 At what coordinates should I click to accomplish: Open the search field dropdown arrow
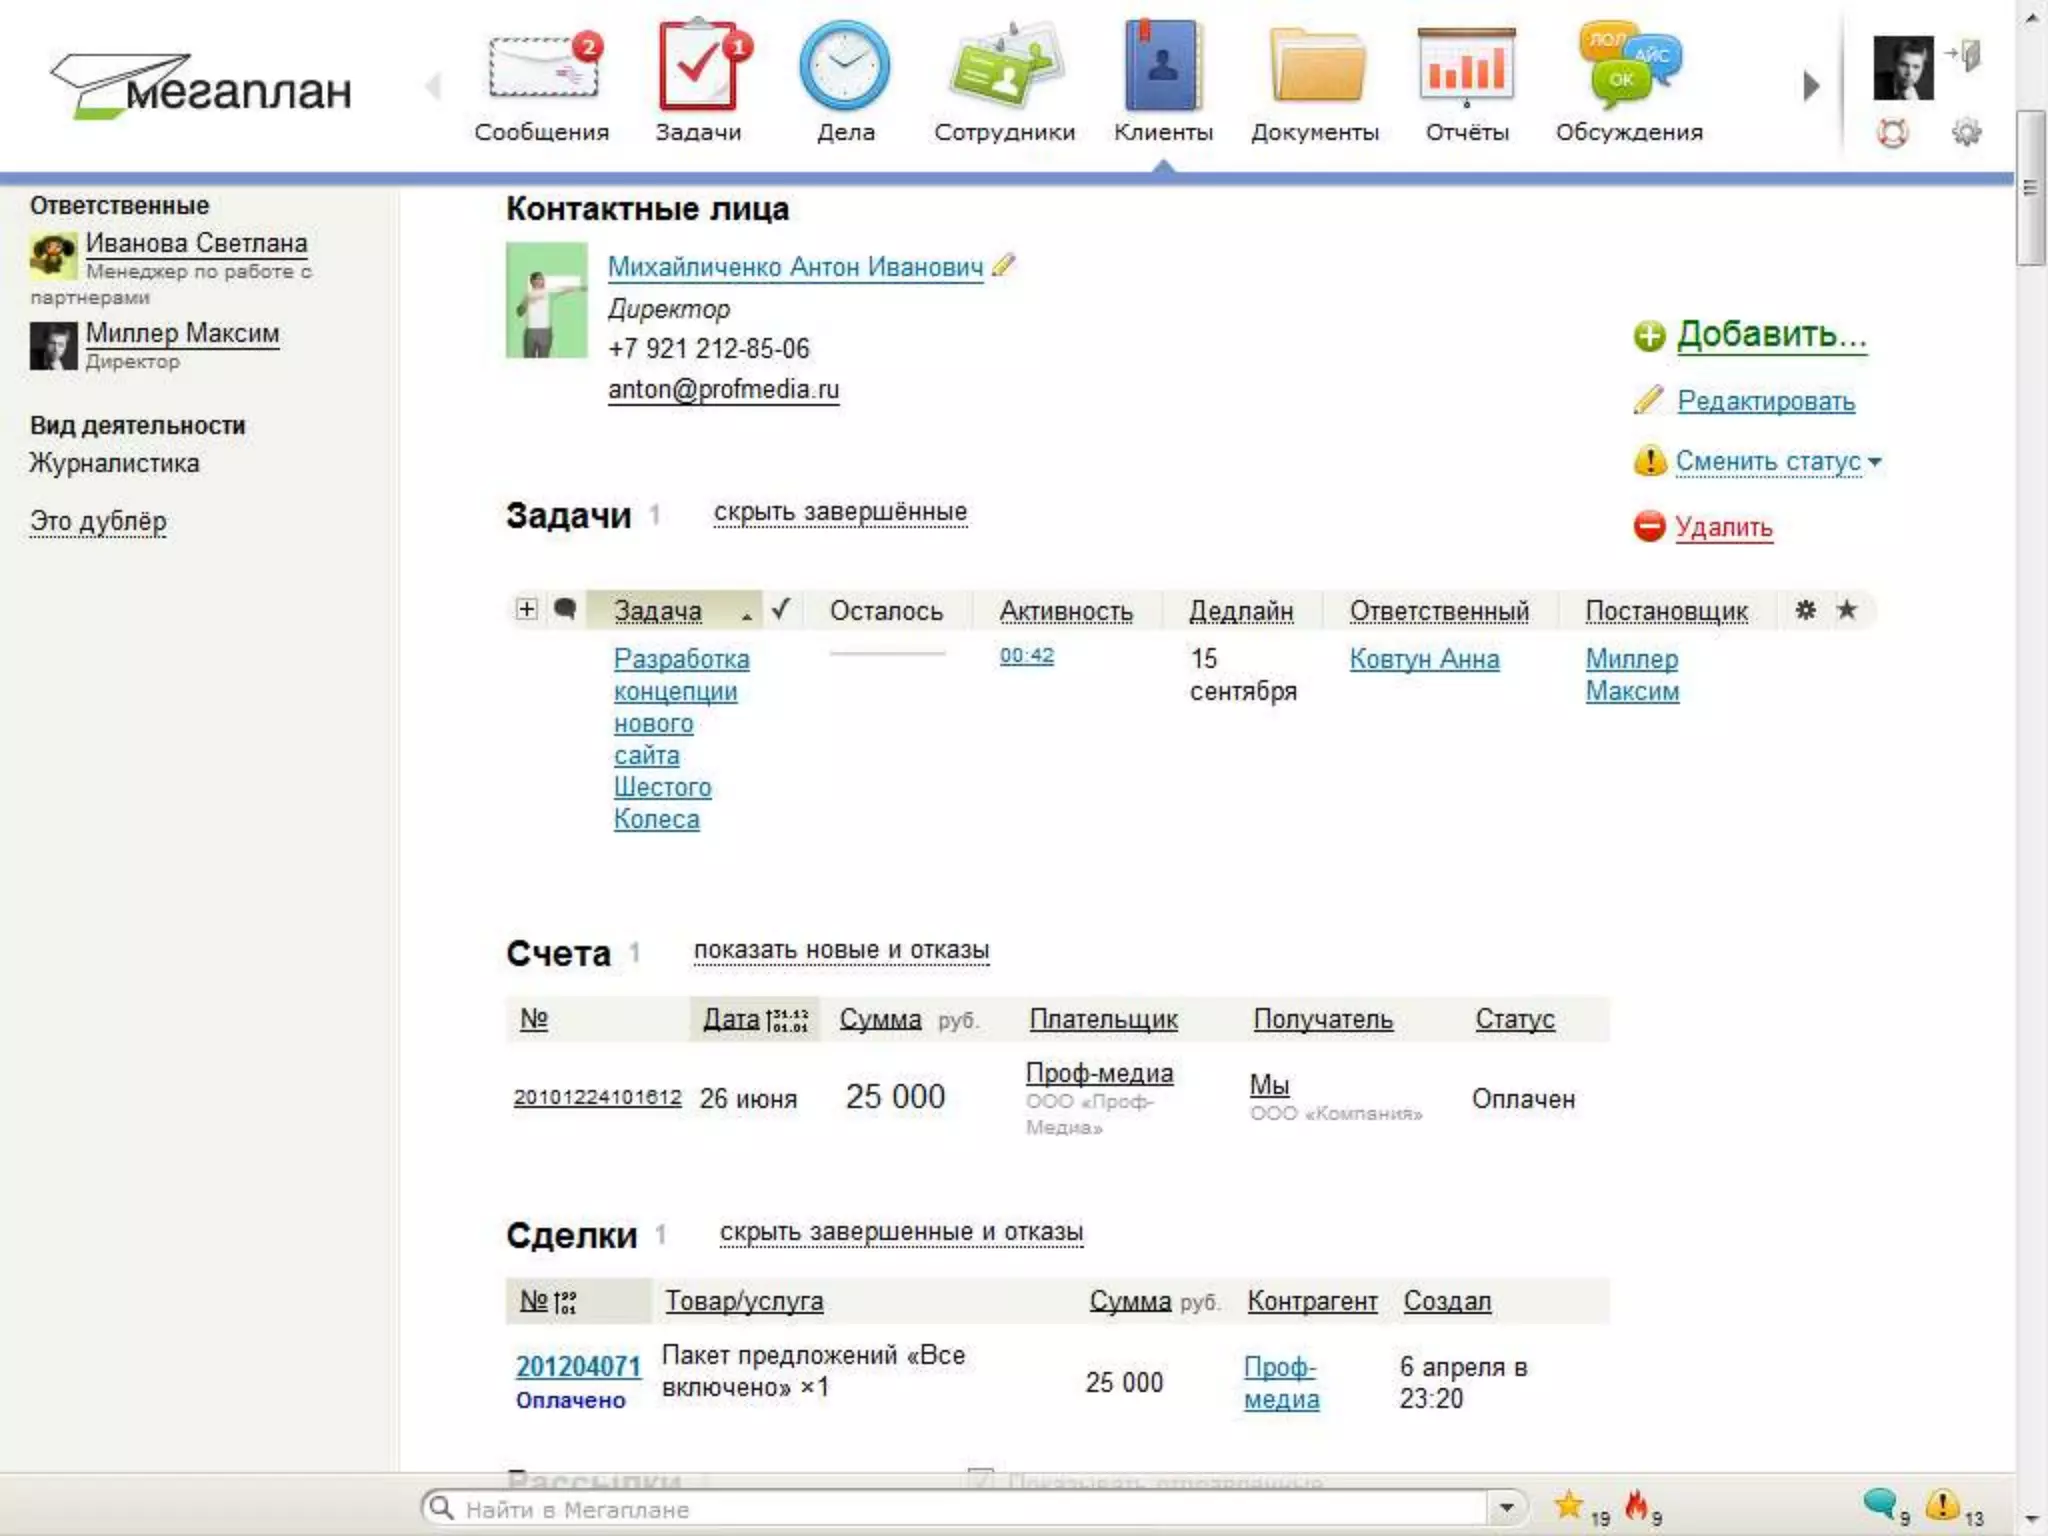tap(1506, 1507)
